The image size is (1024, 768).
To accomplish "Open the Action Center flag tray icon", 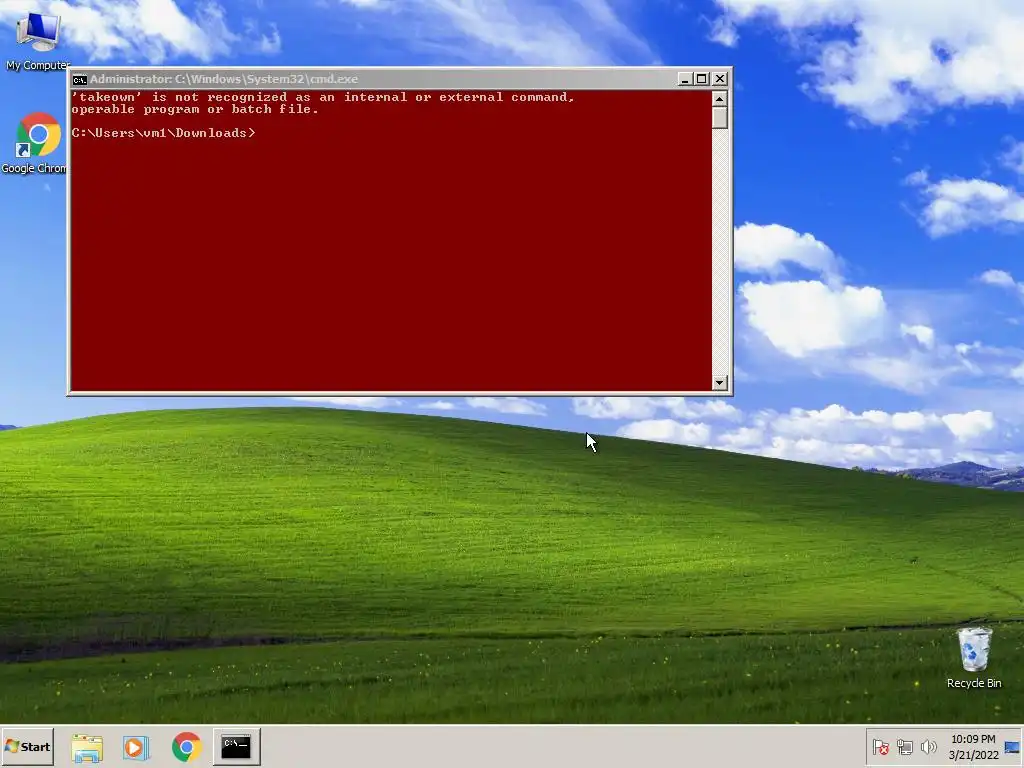I will pos(880,747).
